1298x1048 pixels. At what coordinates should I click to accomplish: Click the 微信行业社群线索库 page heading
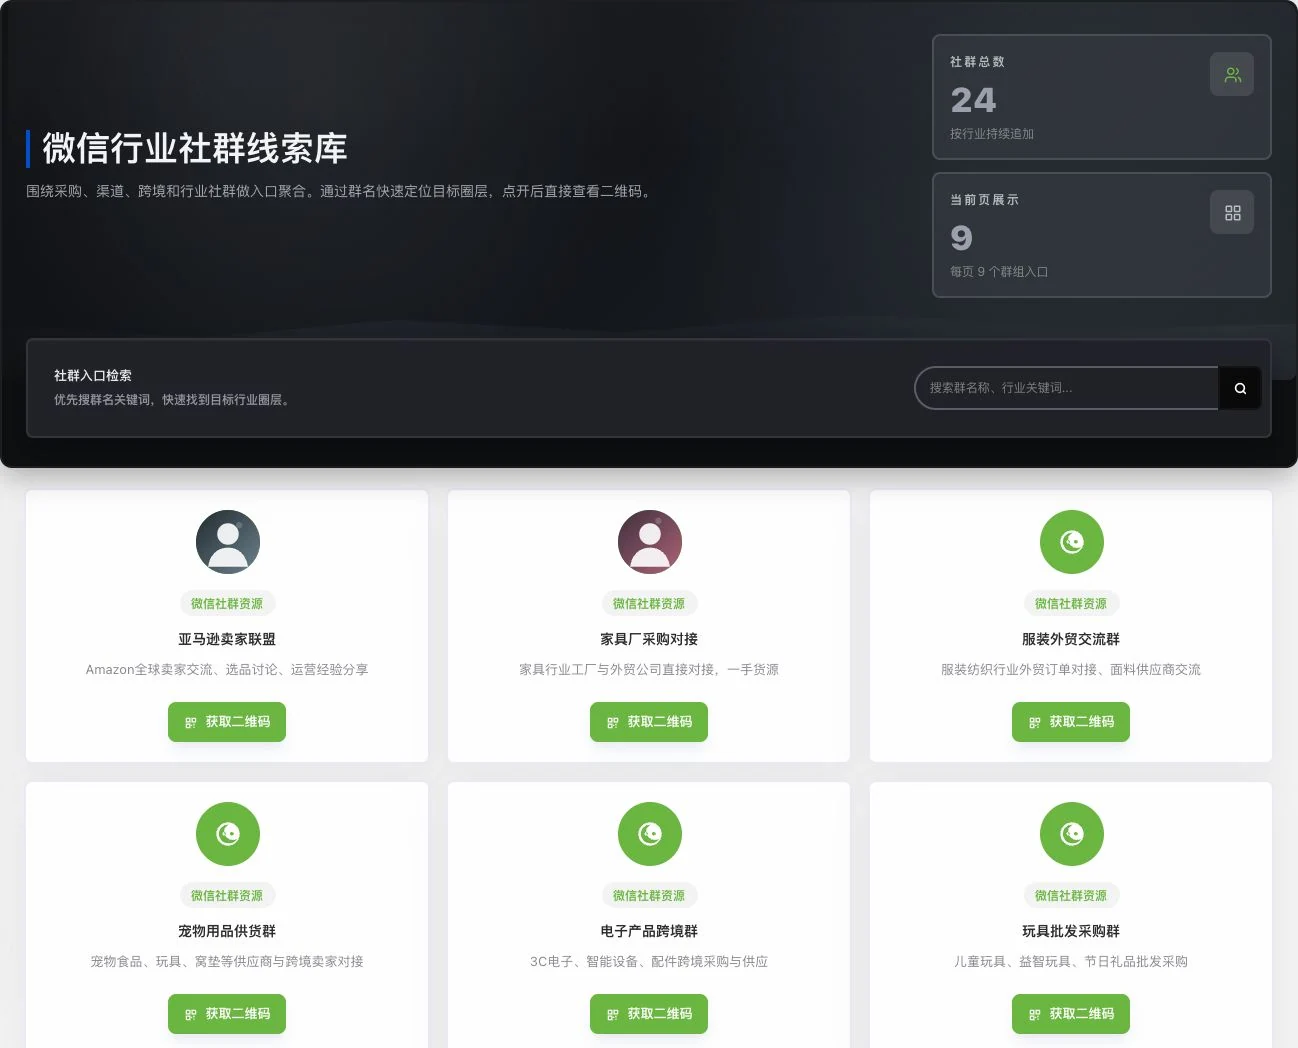(195, 148)
